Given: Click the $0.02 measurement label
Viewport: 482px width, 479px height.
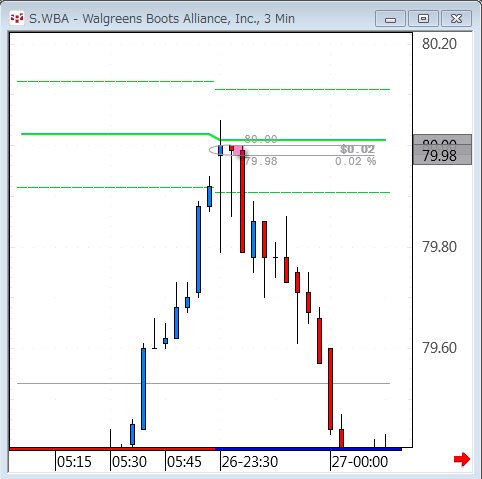Looking at the screenshot, I should [x=357, y=149].
